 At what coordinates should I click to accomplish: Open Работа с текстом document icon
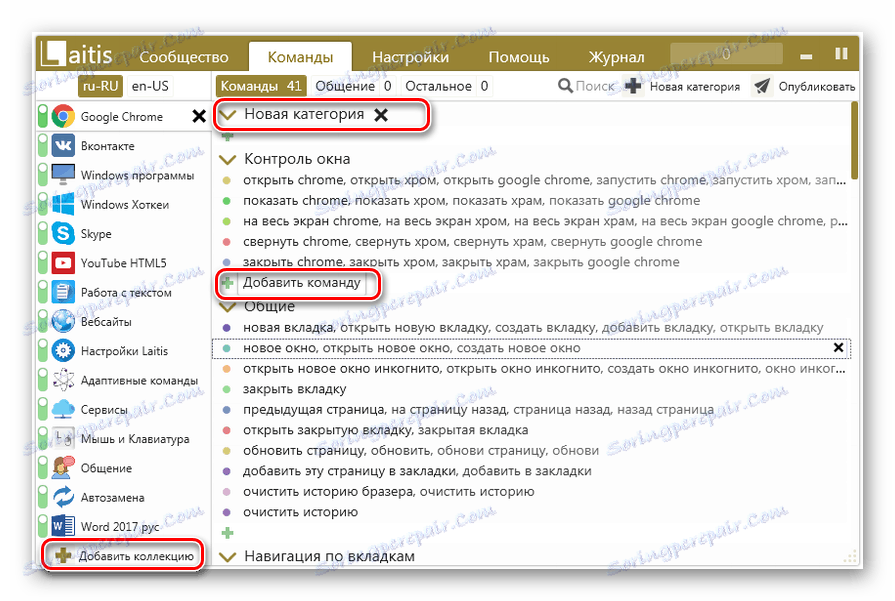pos(63,292)
